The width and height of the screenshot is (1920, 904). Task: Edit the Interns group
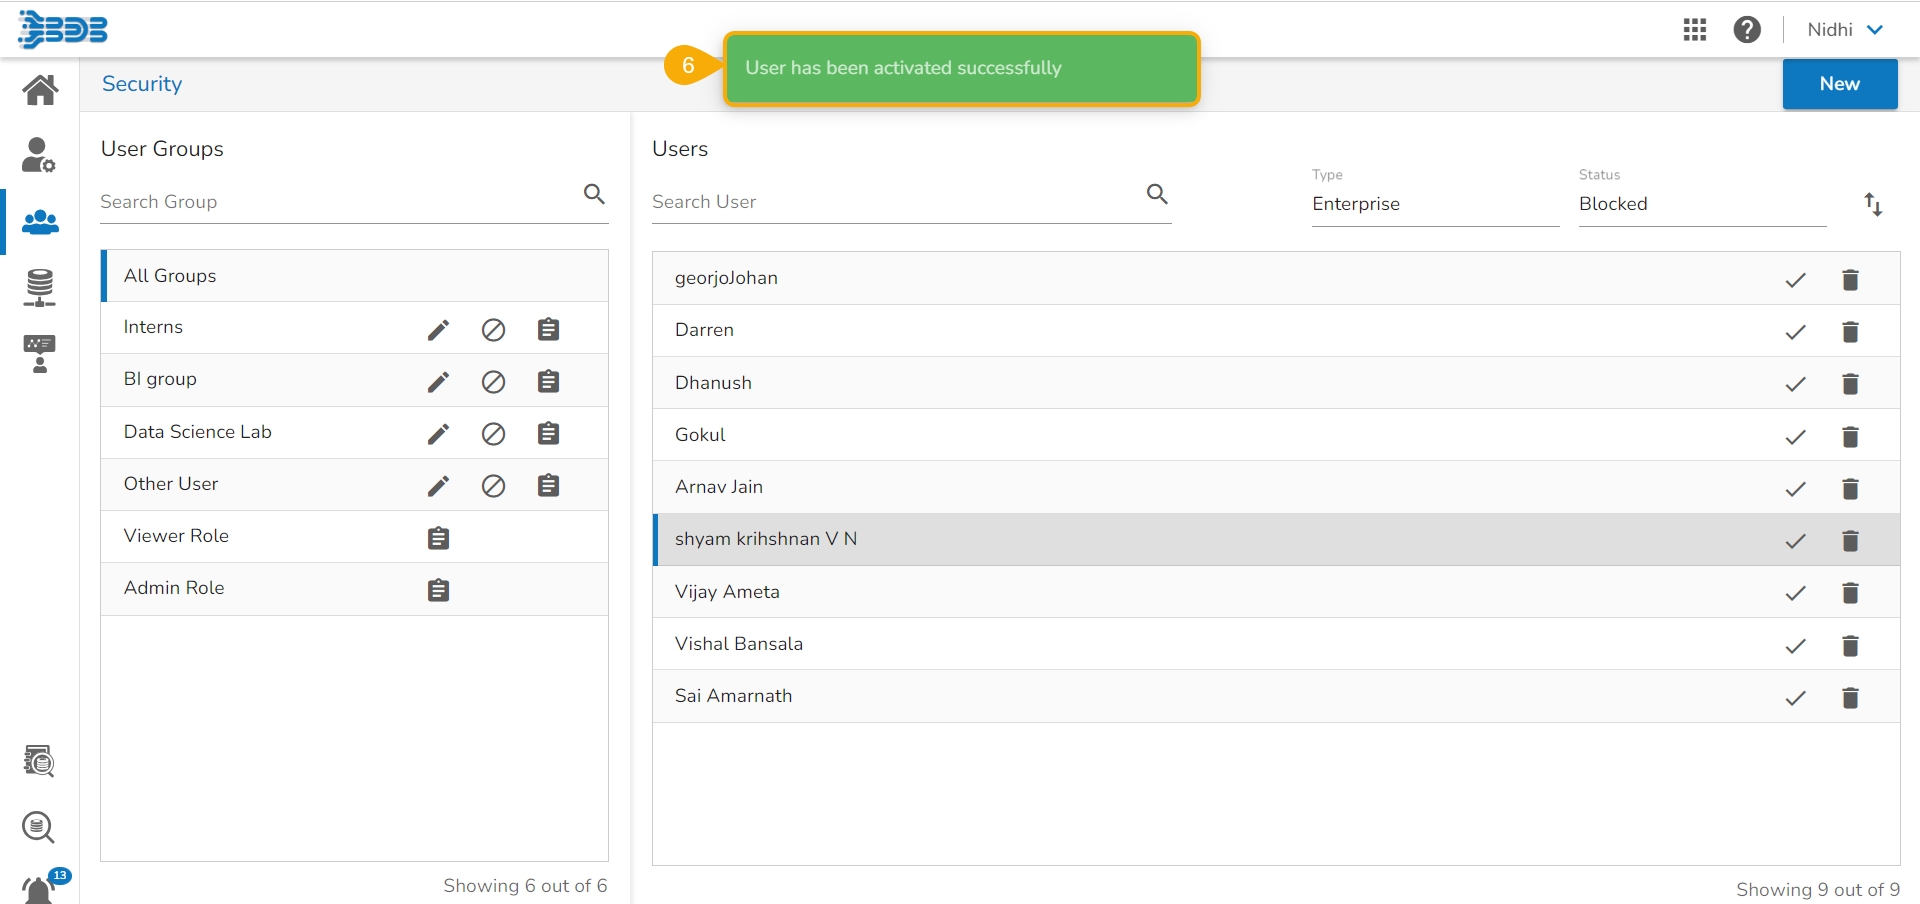click(438, 330)
